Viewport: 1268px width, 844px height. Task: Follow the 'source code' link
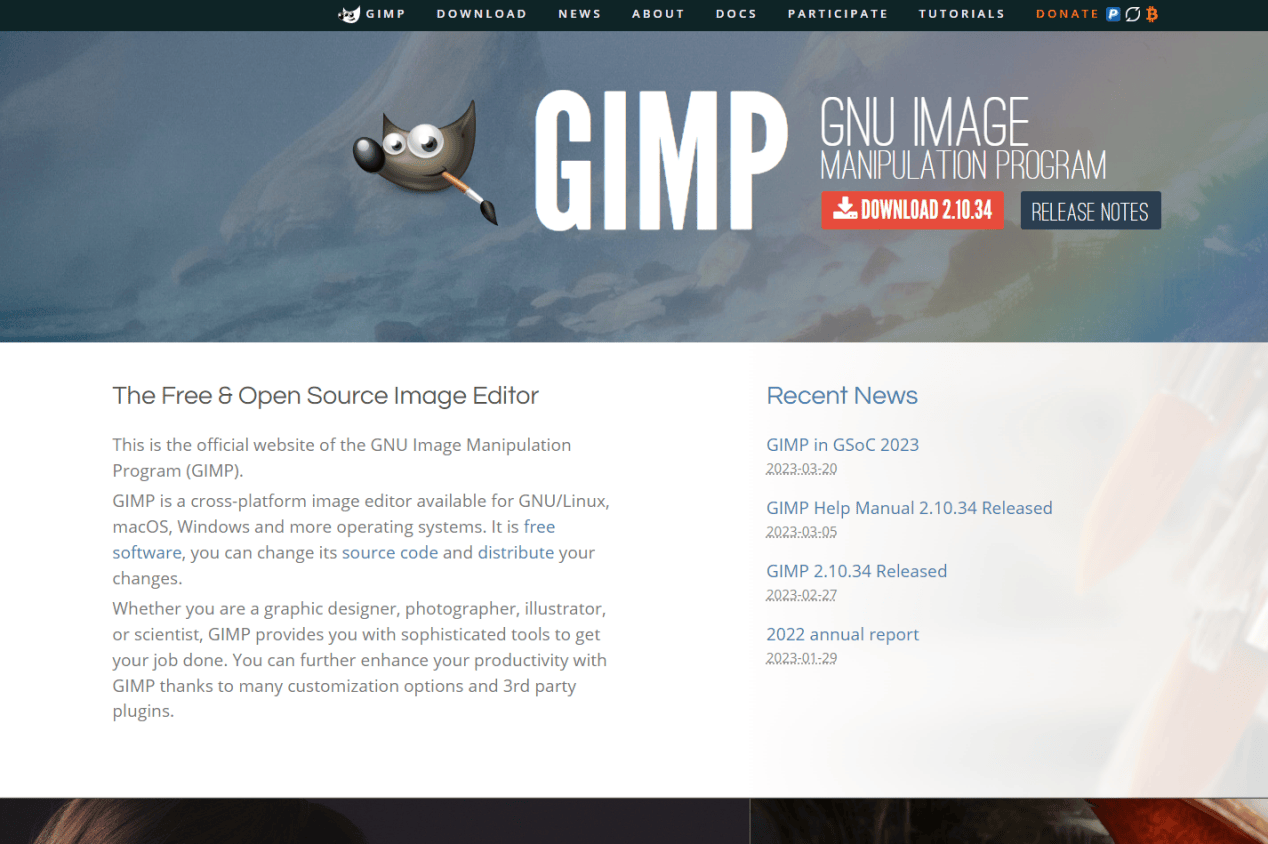click(390, 553)
